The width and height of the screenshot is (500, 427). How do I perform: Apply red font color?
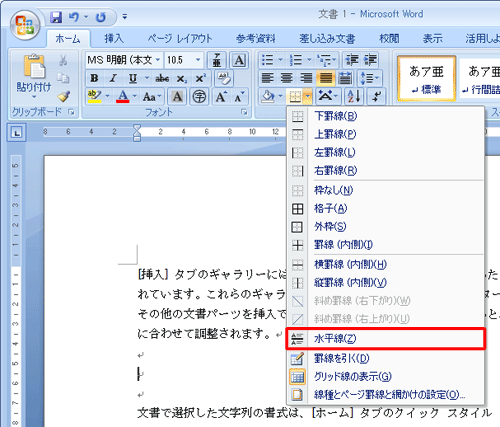pyautogui.click(x=123, y=97)
